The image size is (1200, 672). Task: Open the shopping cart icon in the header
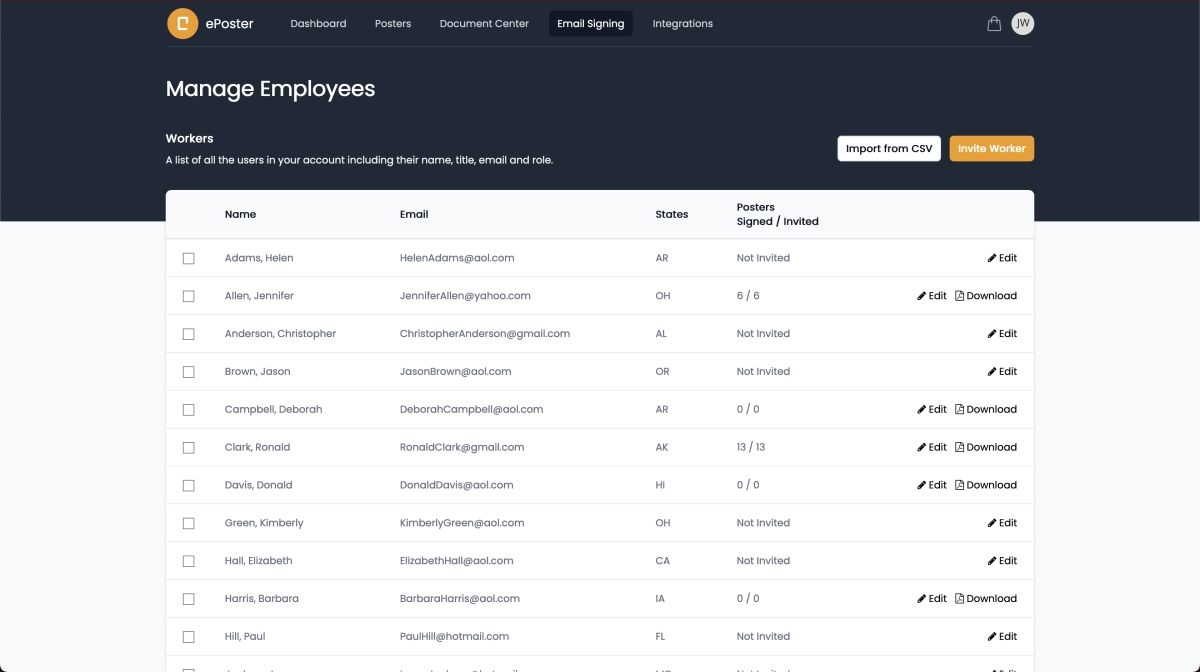pyautogui.click(x=993, y=23)
